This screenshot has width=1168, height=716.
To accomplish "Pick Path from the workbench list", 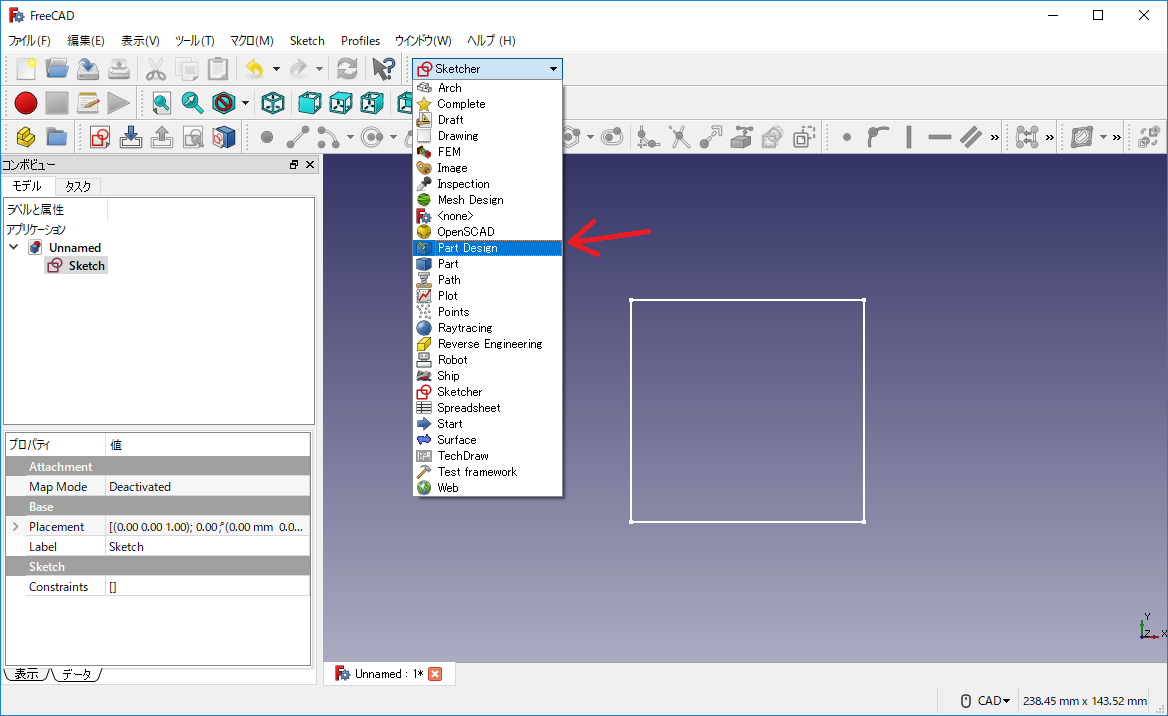I will pos(487,280).
